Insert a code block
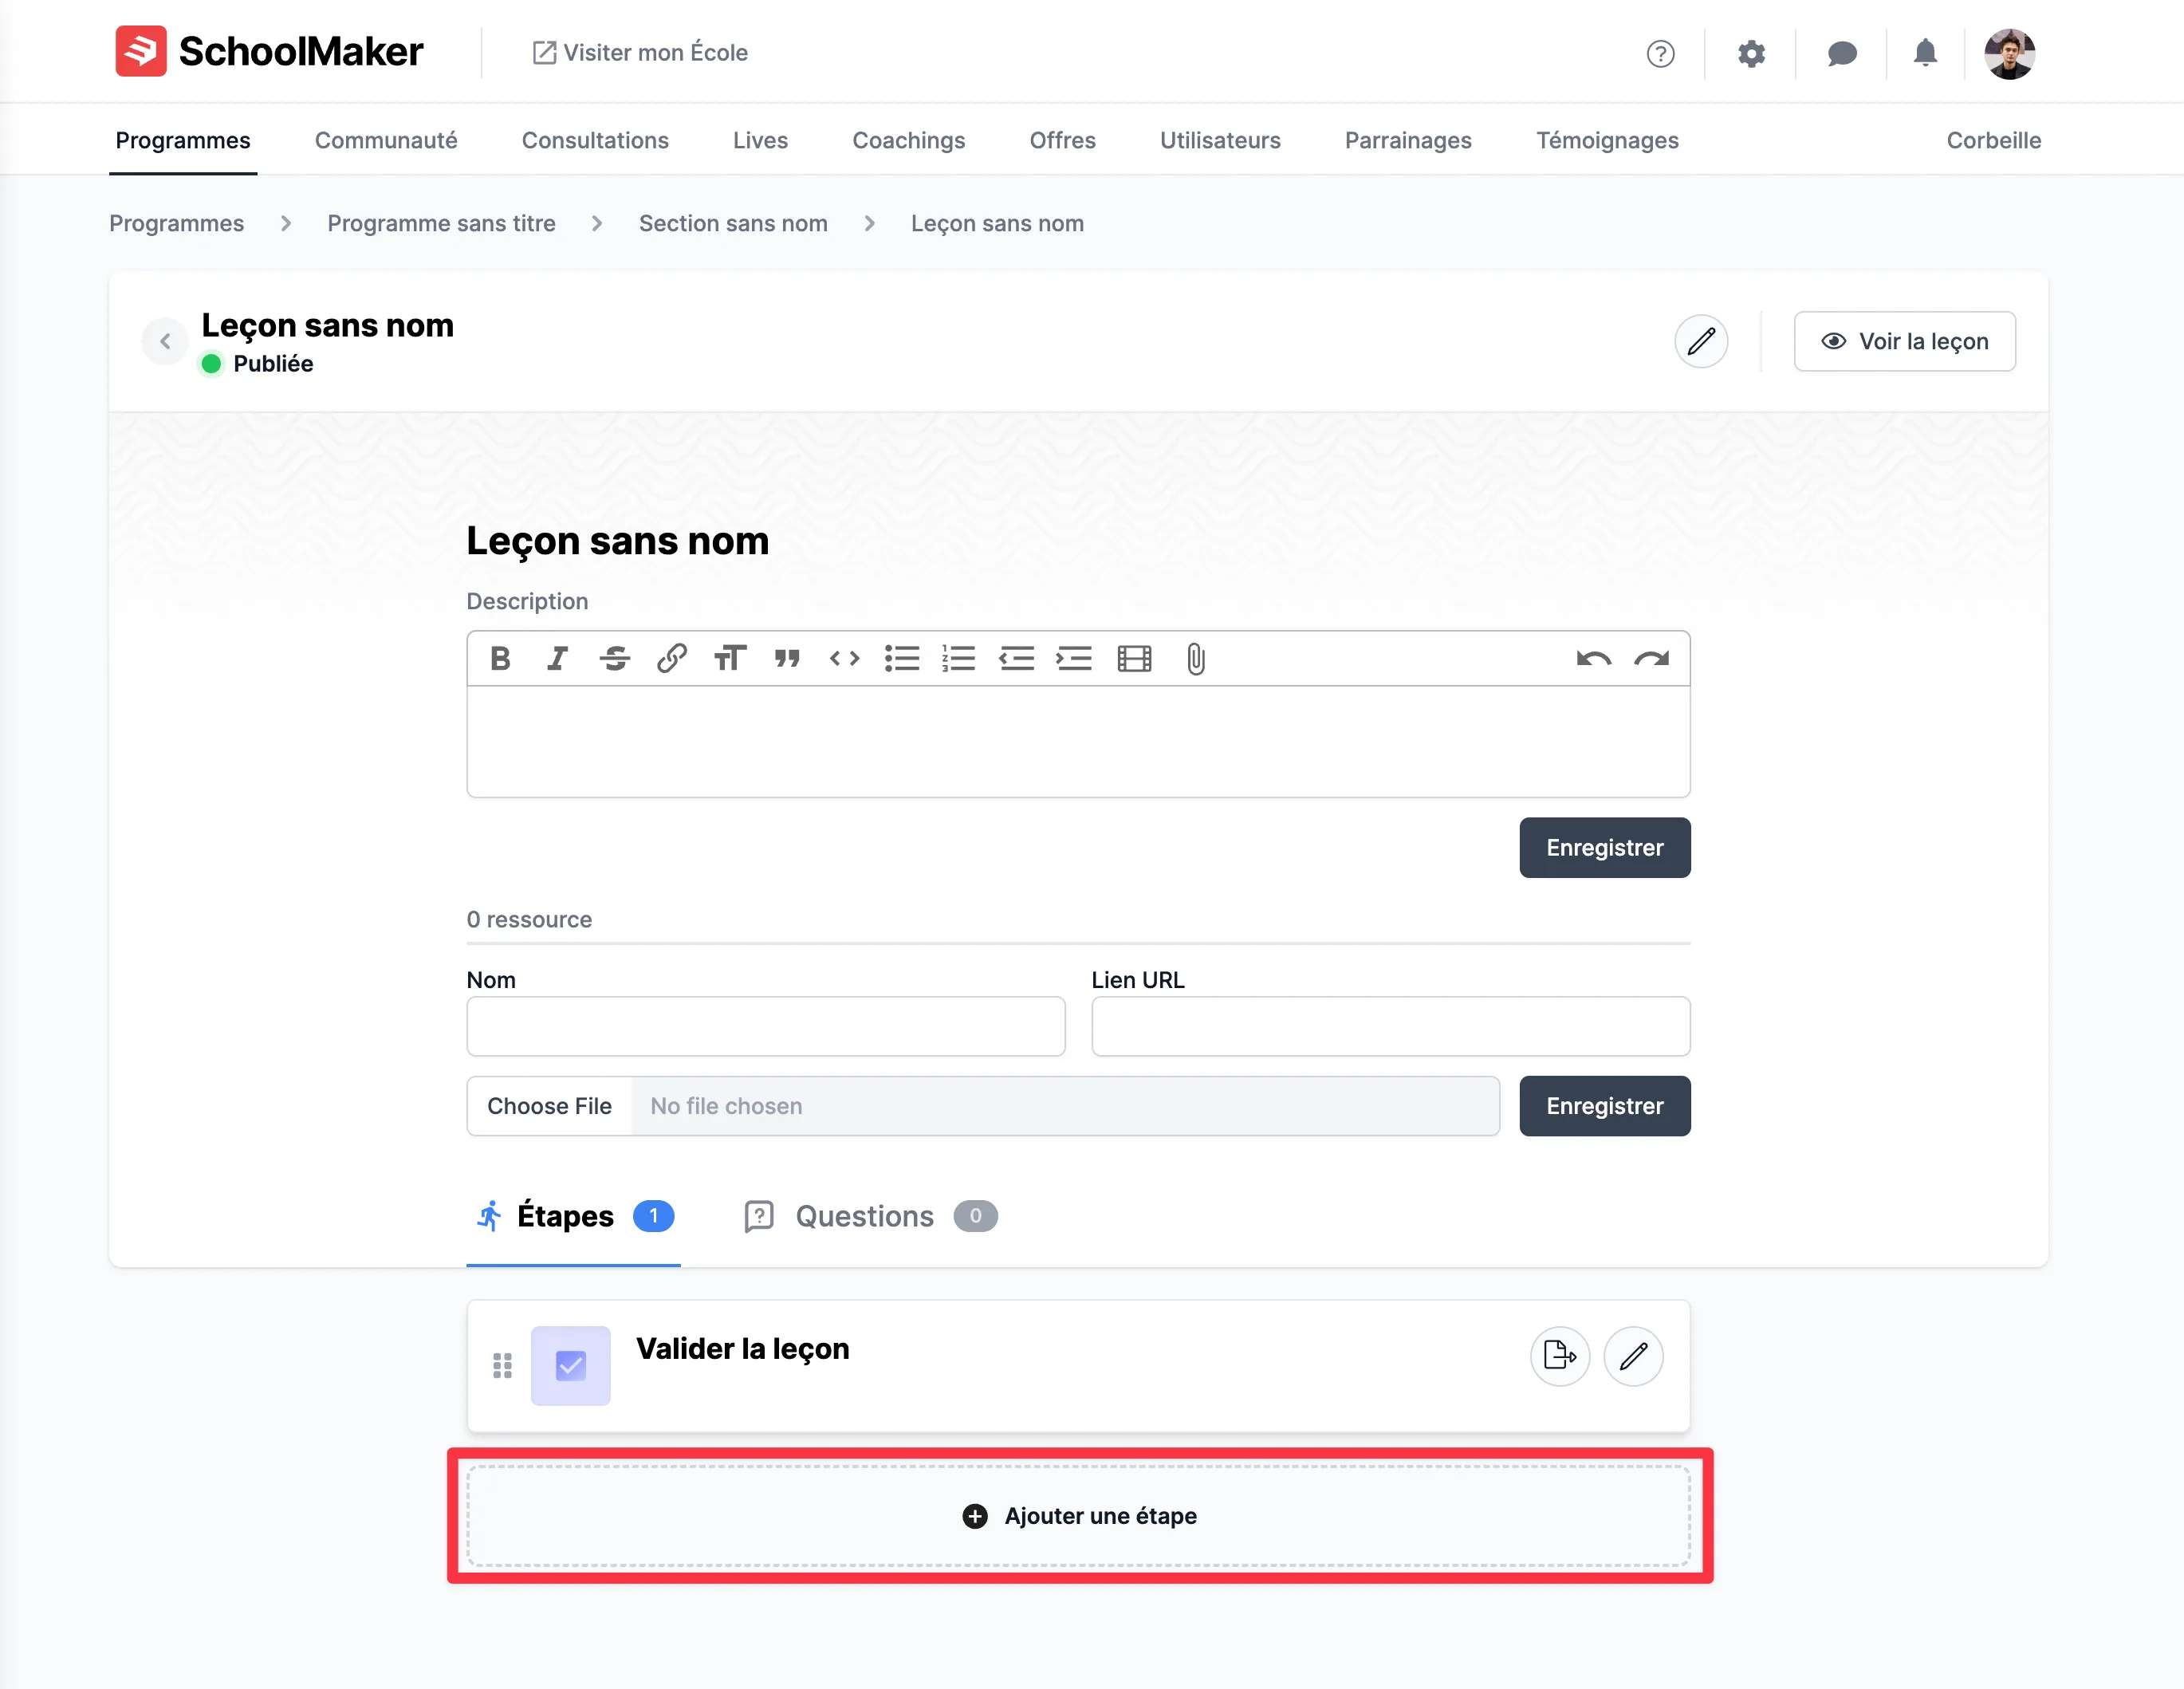 tap(845, 658)
